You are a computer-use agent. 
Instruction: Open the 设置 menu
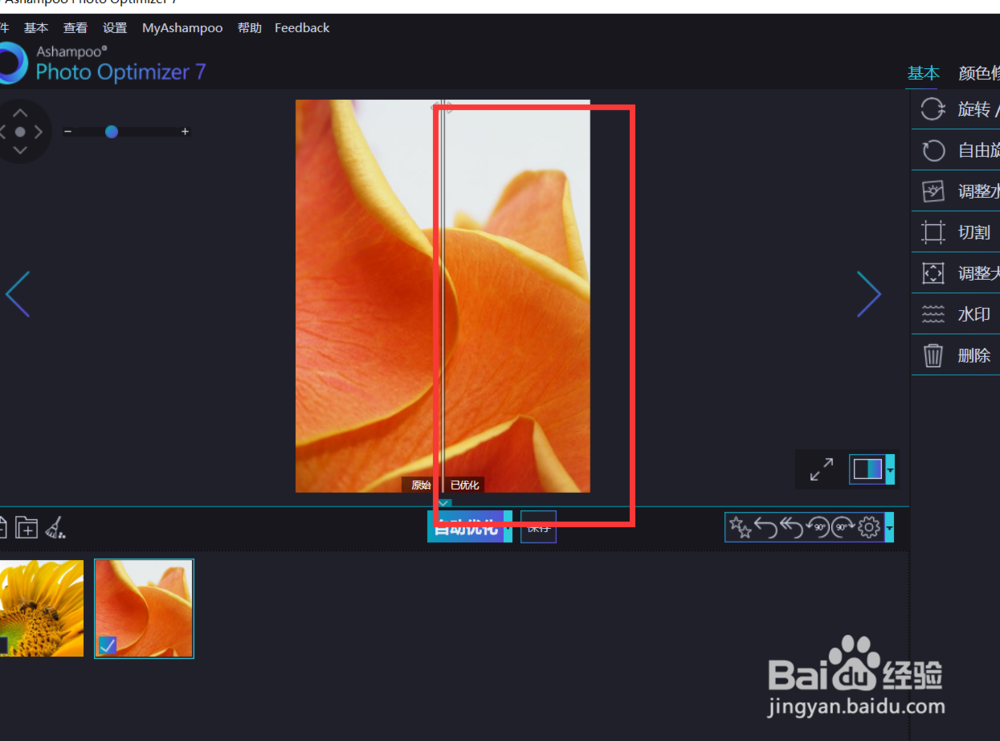pos(115,28)
